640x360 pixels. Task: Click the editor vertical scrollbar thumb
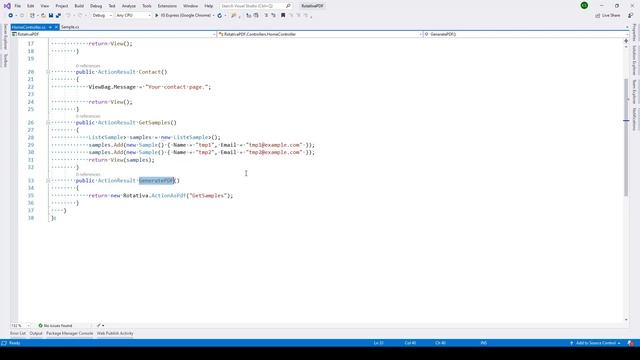[x=626, y=137]
